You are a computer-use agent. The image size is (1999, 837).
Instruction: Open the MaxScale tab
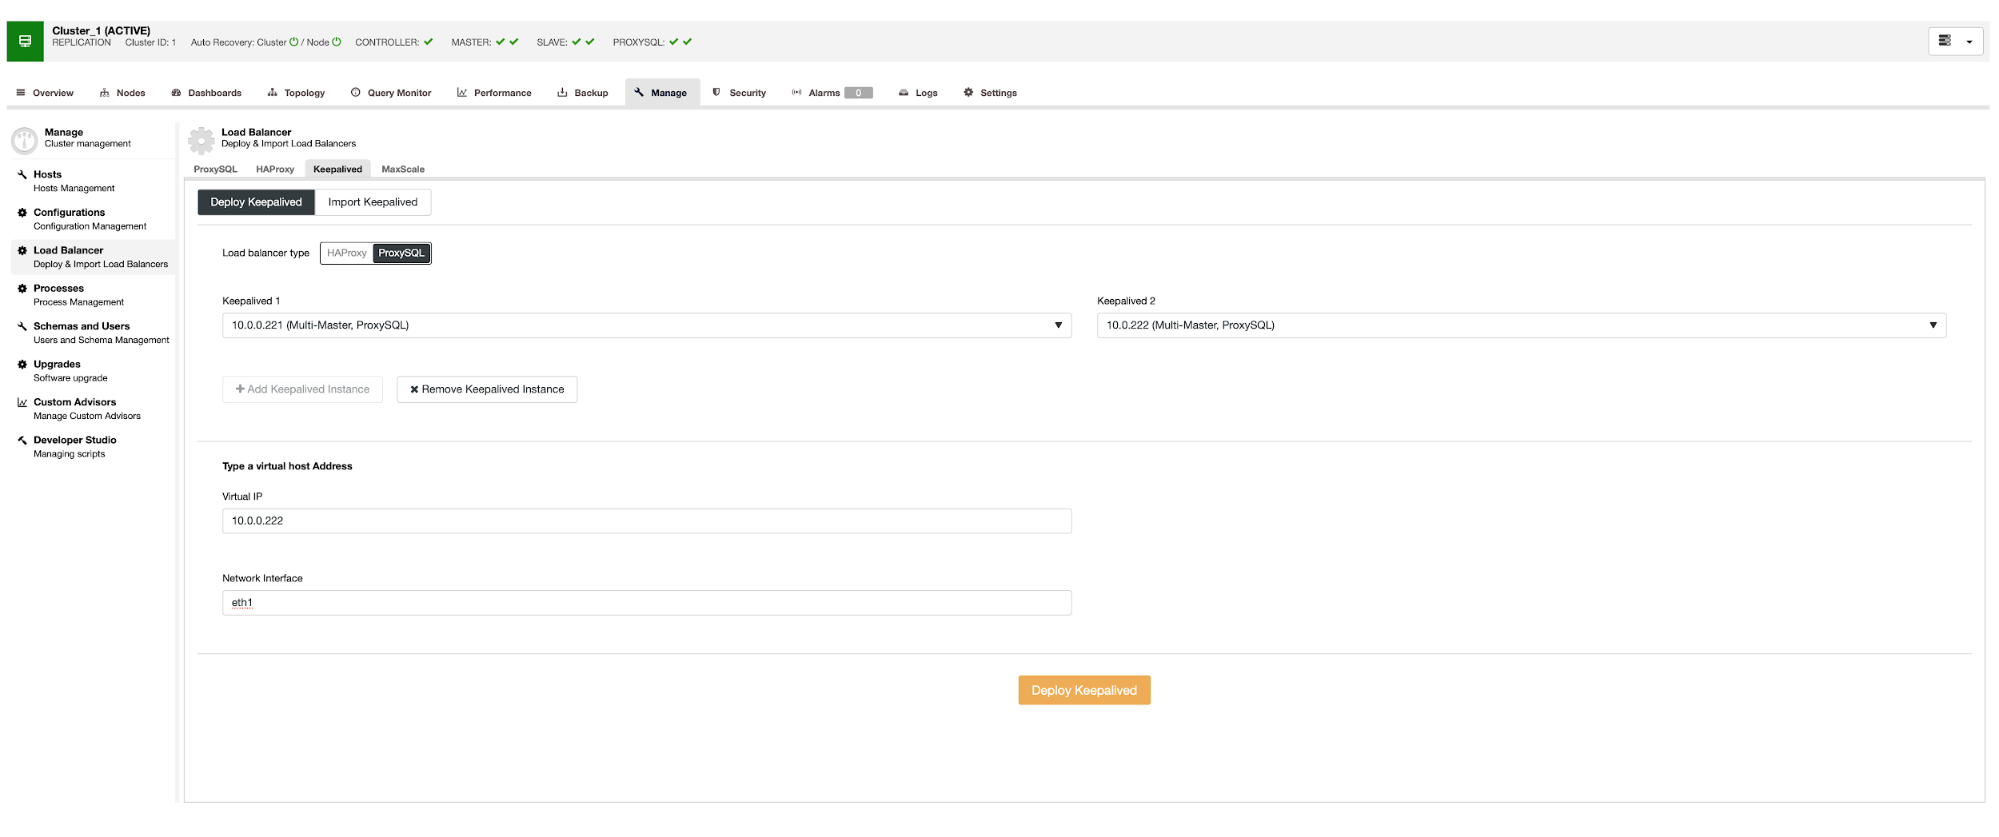pyautogui.click(x=403, y=169)
